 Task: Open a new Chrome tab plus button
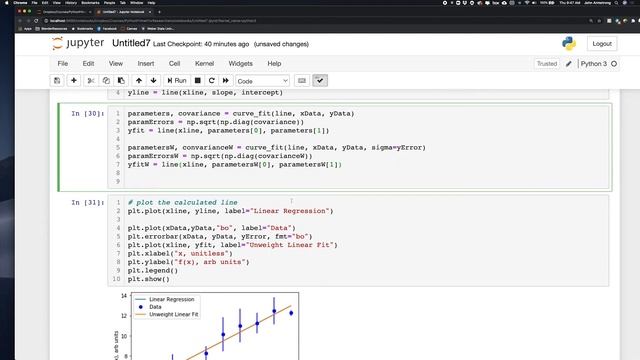point(159,12)
